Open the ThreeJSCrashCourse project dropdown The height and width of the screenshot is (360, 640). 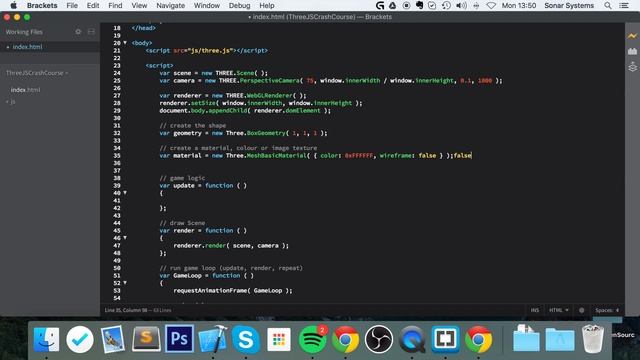37,73
